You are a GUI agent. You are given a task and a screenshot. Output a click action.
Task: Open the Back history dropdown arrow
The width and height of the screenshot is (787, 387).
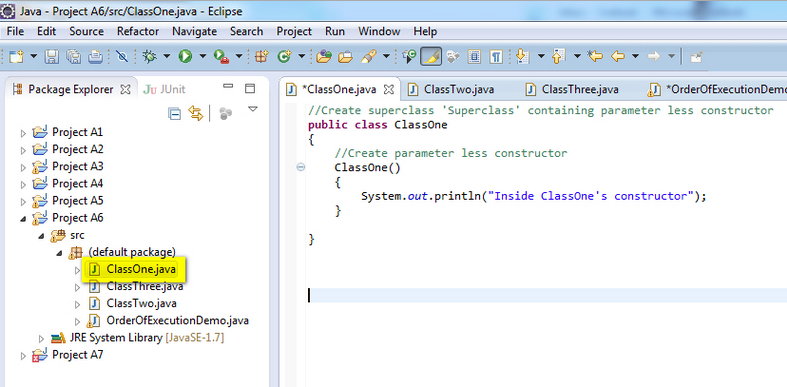tap(635, 56)
